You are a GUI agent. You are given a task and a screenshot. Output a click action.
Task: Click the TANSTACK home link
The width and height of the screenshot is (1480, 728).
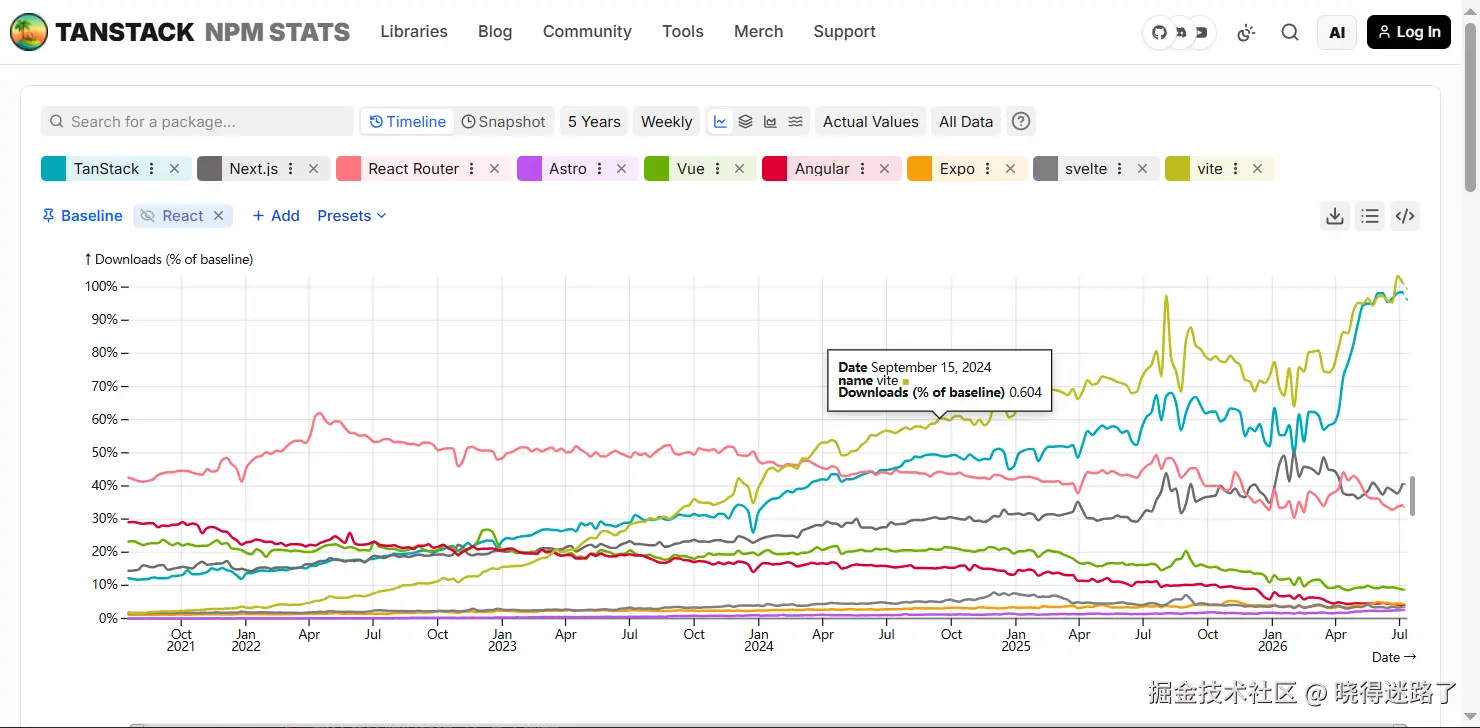tap(125, 32)
